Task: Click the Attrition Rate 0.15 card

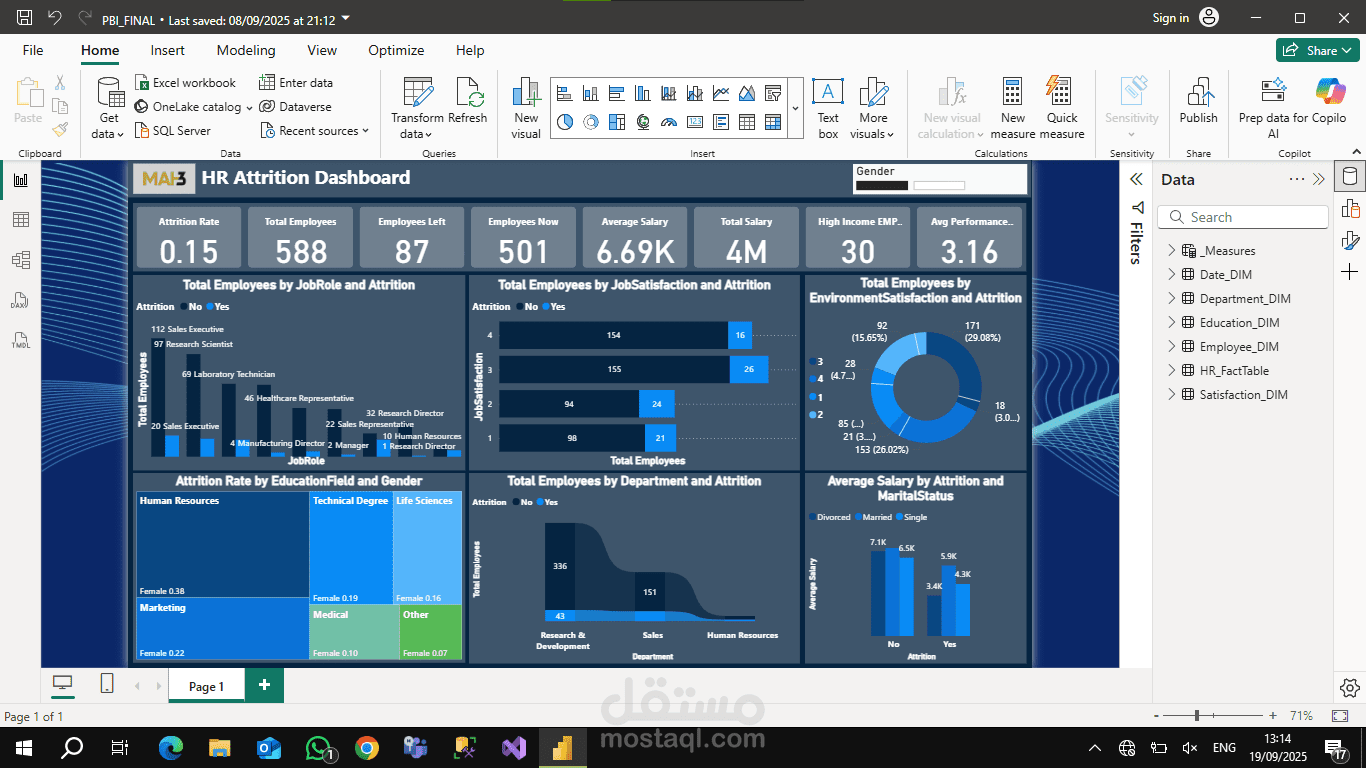Action: point(188,238)
